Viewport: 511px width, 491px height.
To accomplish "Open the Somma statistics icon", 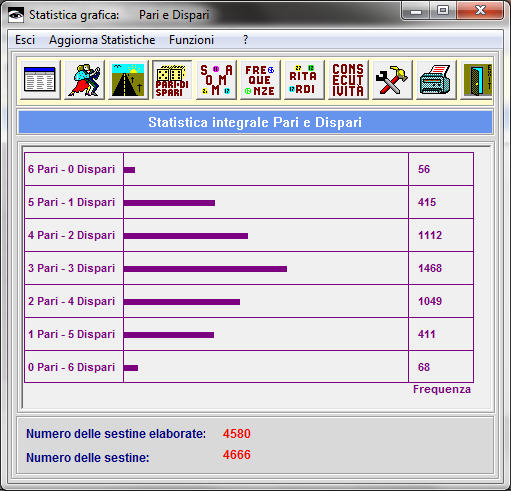I will (216, 80).
